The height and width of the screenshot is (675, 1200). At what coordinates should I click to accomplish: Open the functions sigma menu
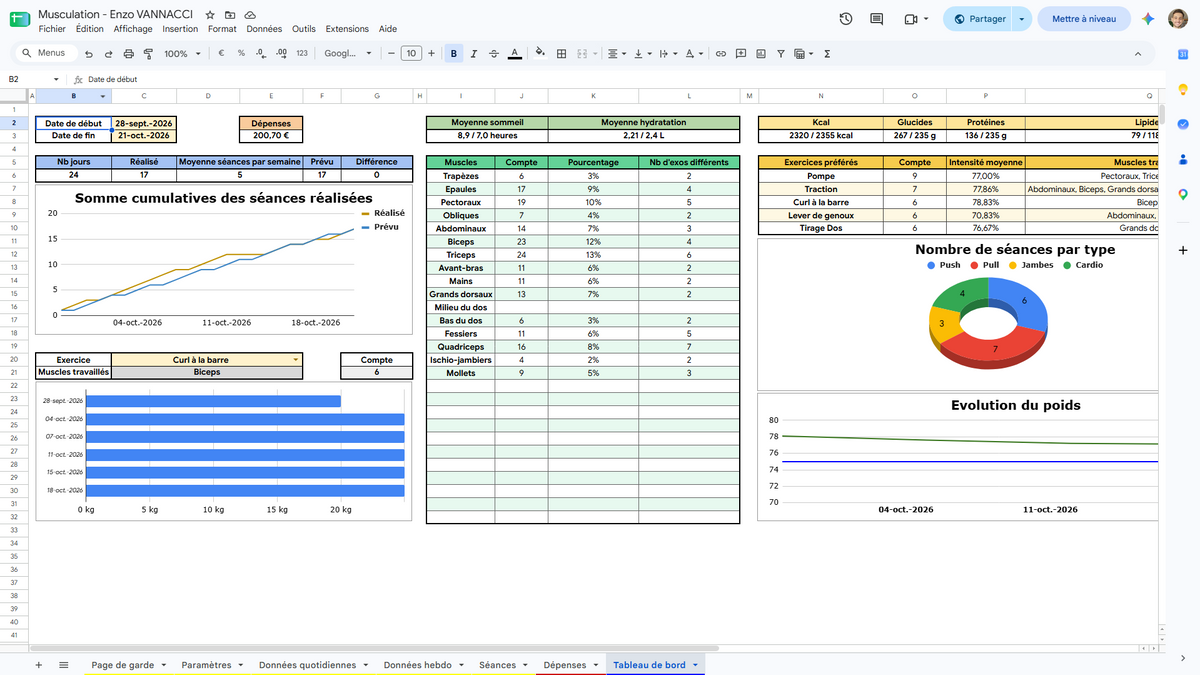(827, 54)
